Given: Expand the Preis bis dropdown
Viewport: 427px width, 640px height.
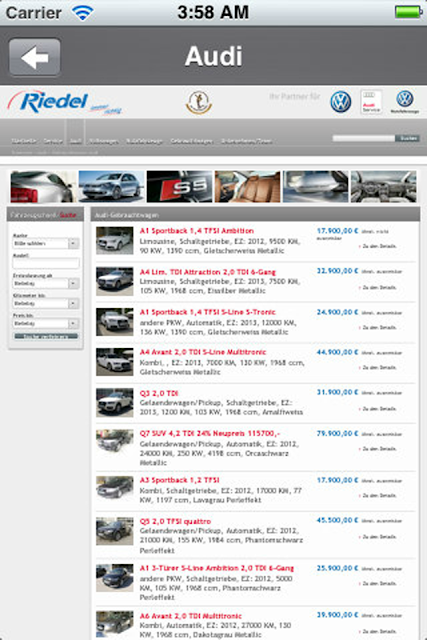Looking at the screenshot, I should [x=46, y=323].
